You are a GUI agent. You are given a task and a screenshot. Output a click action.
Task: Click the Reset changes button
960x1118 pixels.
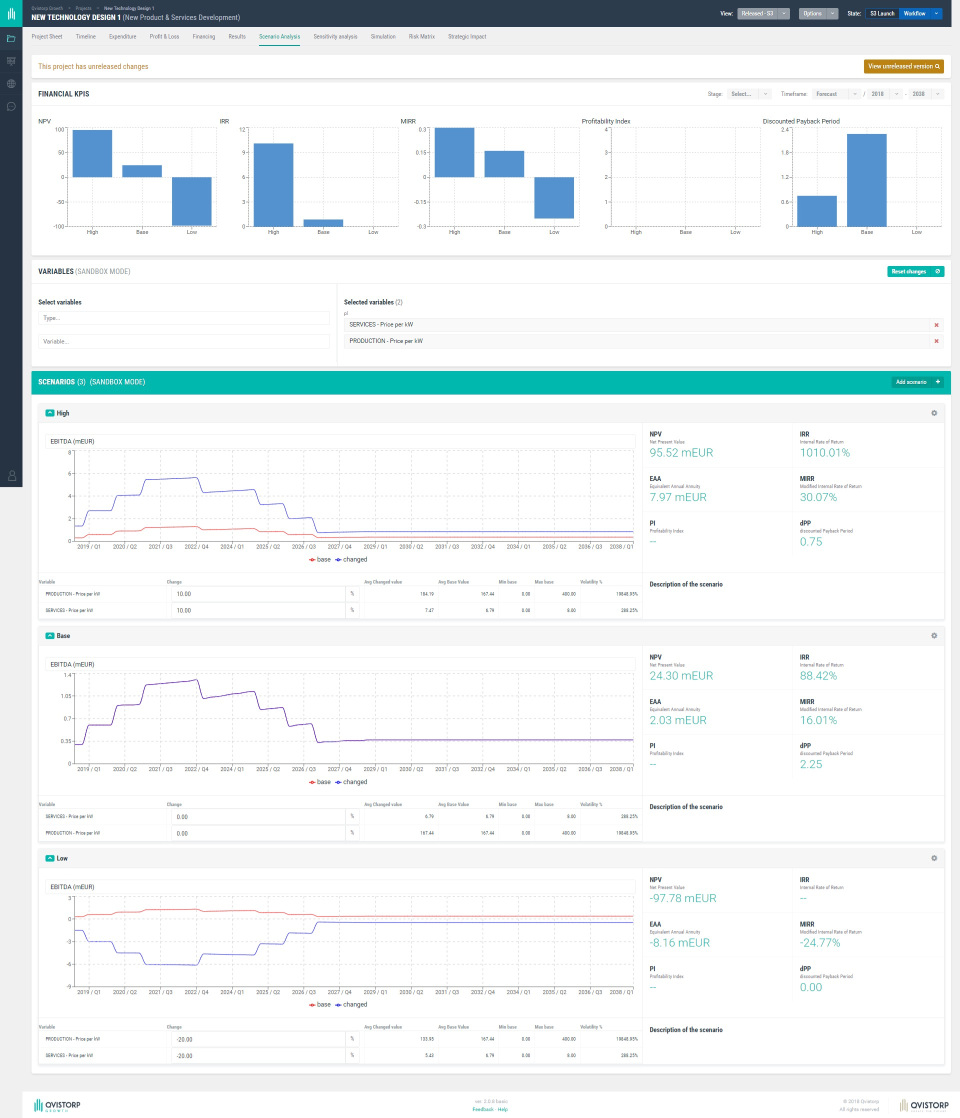click(x=916, y=272)
